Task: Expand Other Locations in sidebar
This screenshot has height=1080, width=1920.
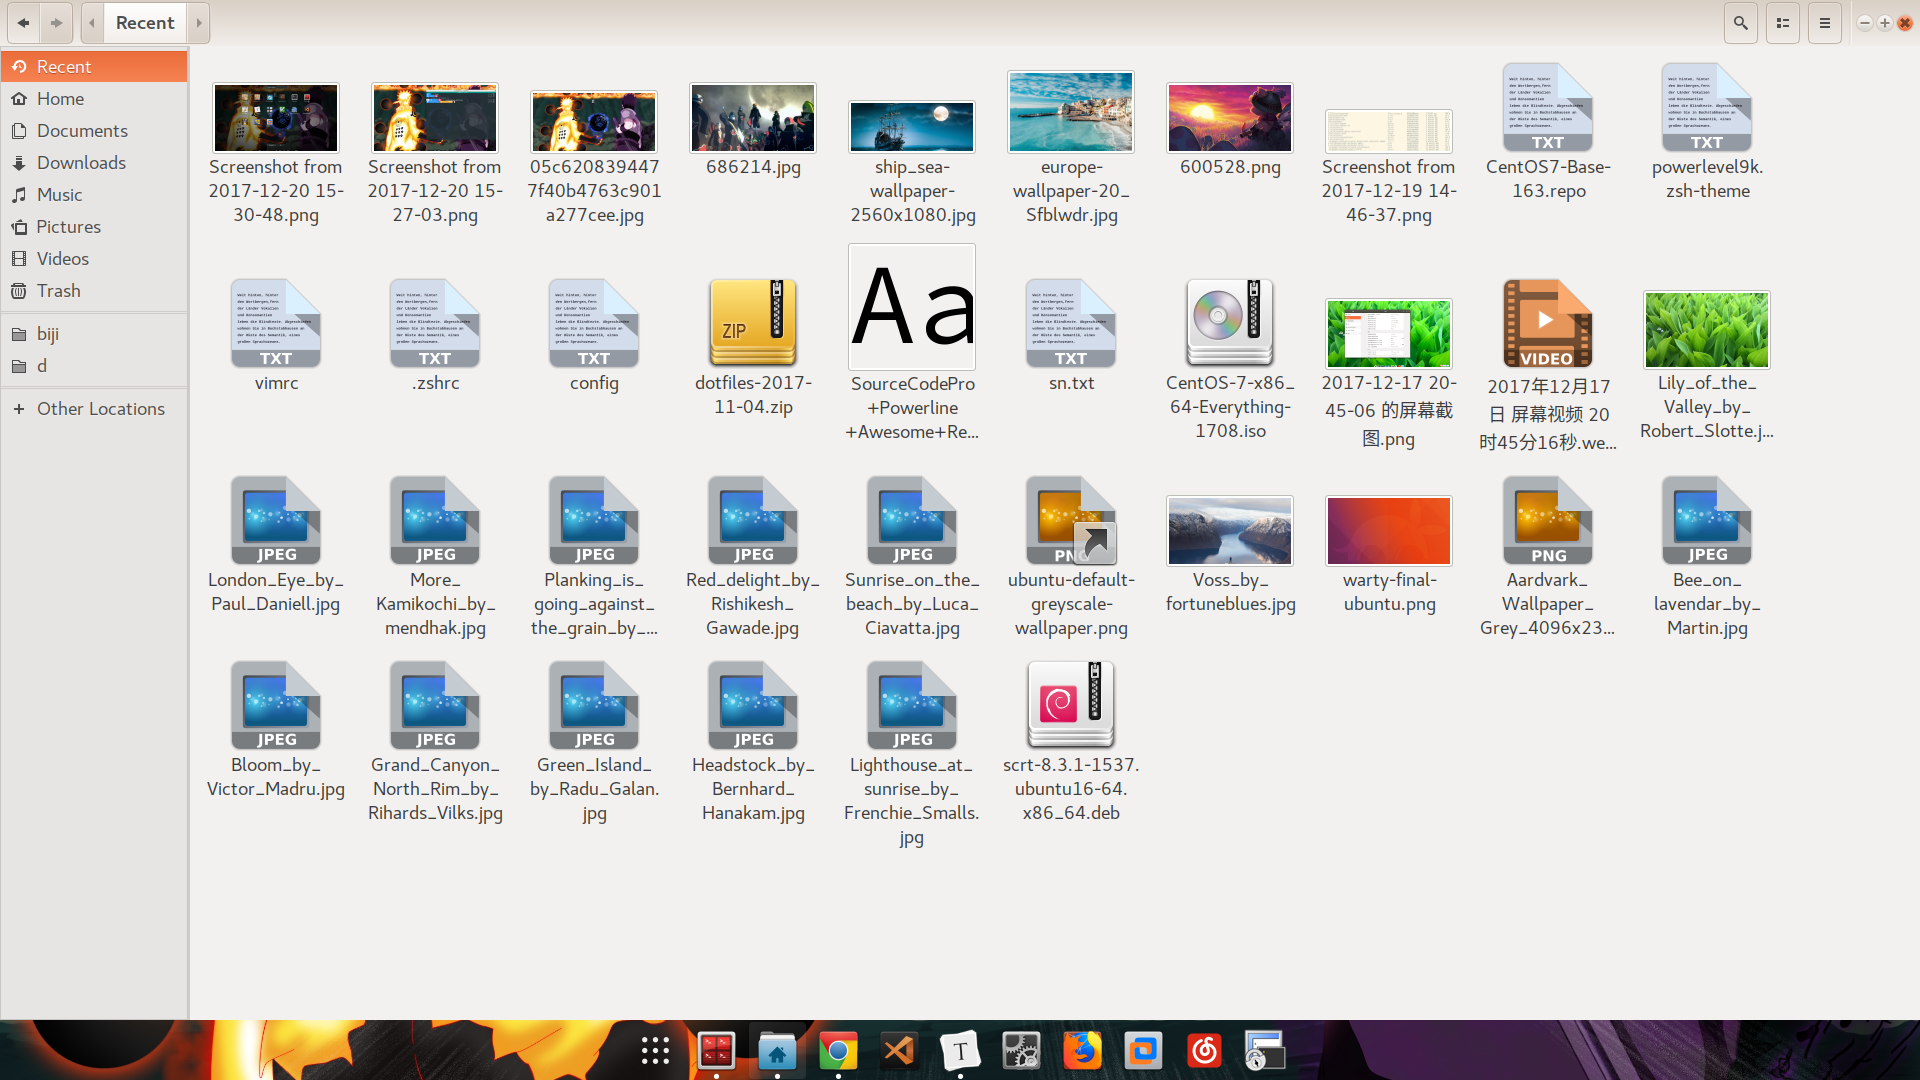Action: [x=18, y=409]
